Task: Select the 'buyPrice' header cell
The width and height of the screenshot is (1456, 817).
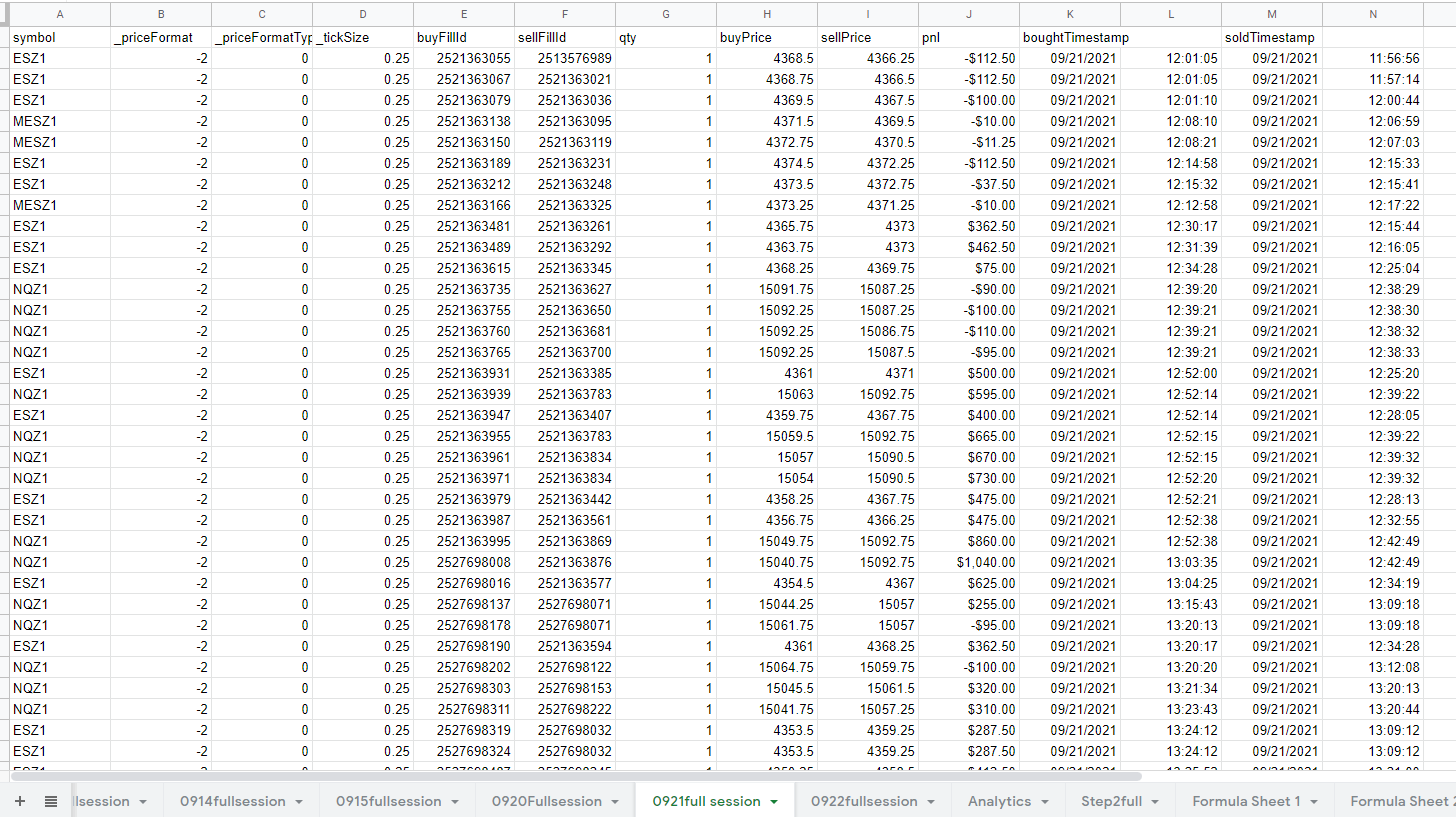Action: (x=767, y=37)
